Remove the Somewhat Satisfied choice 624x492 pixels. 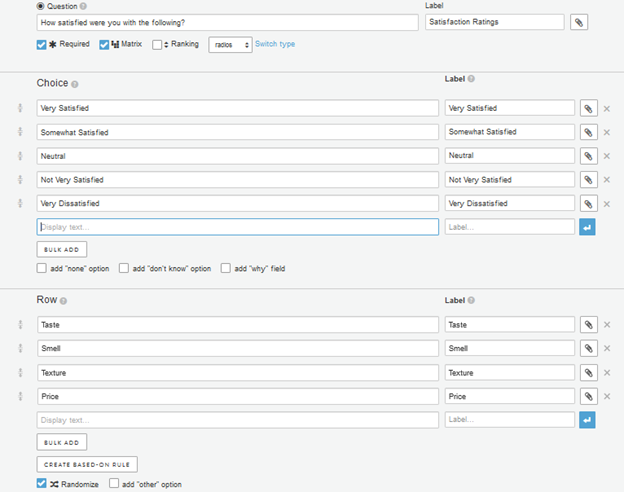[606, 132]
